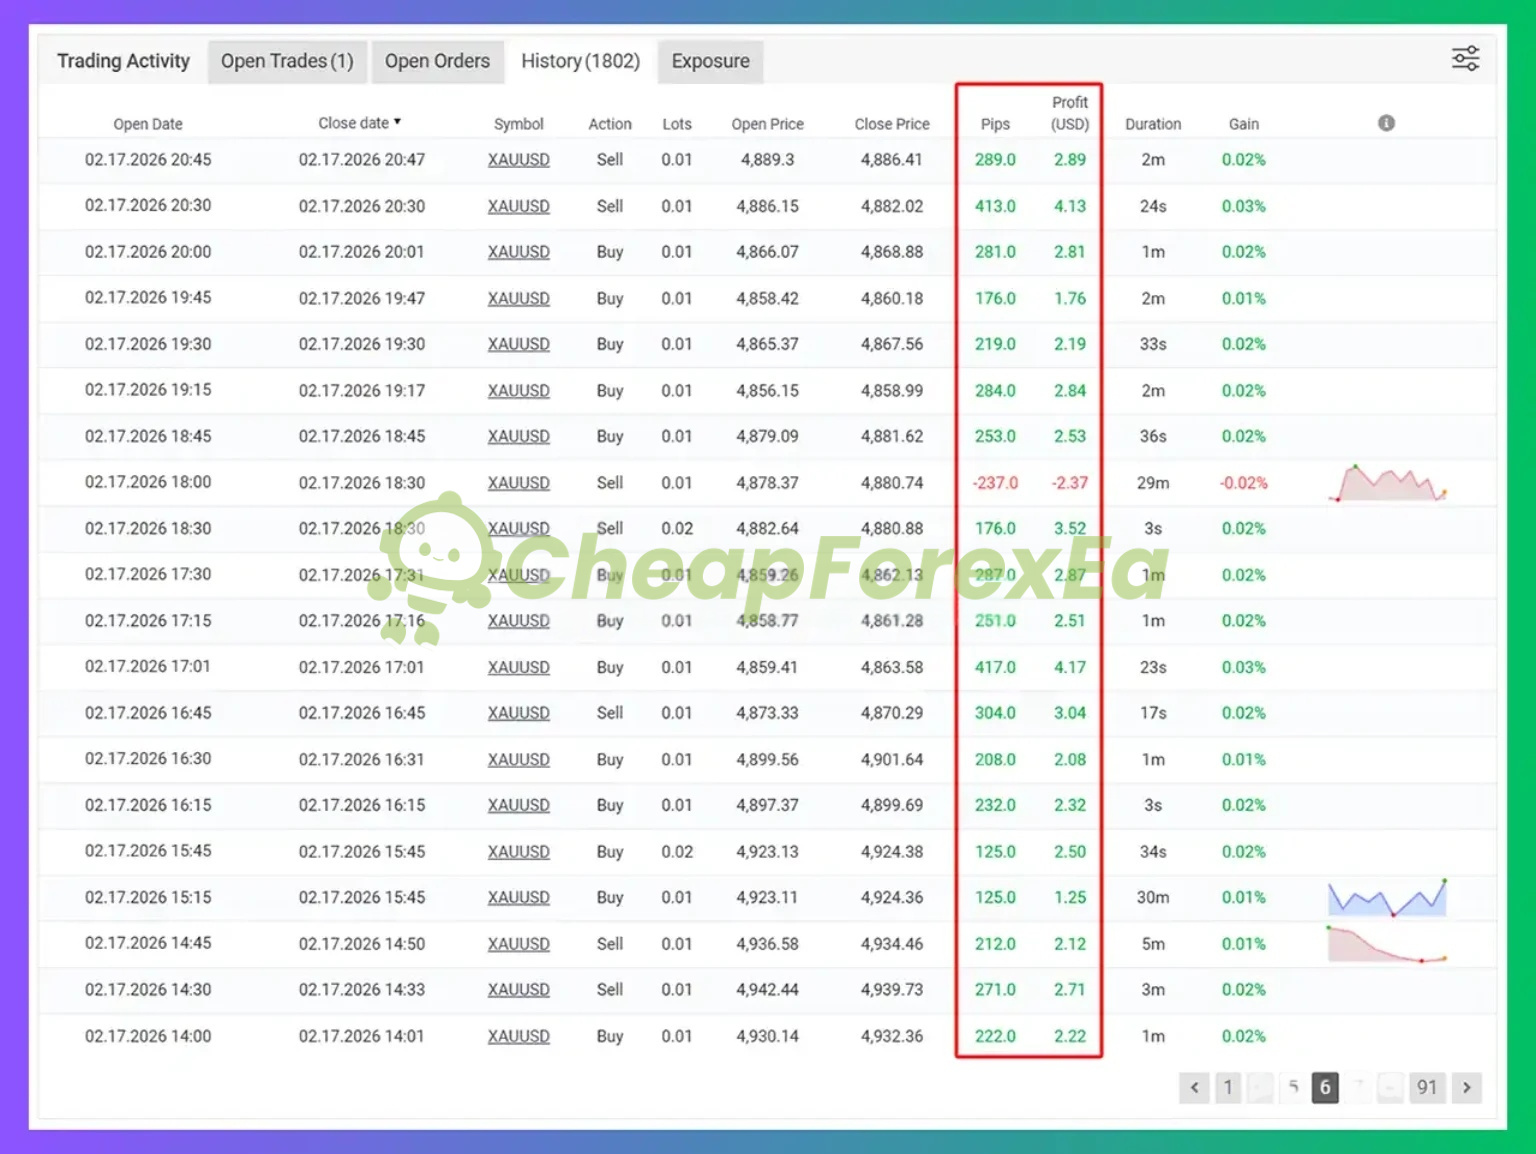Switch to Open Orders tab
This screenshot has width=1536, height=1154.
[437, 61]
